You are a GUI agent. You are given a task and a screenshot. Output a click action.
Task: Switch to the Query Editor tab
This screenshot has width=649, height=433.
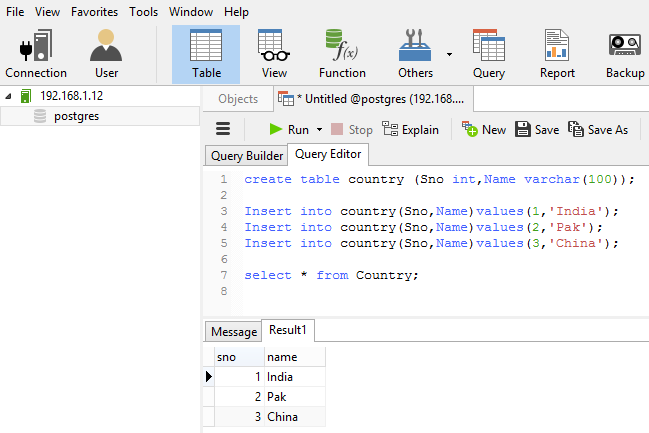[328, 154]
